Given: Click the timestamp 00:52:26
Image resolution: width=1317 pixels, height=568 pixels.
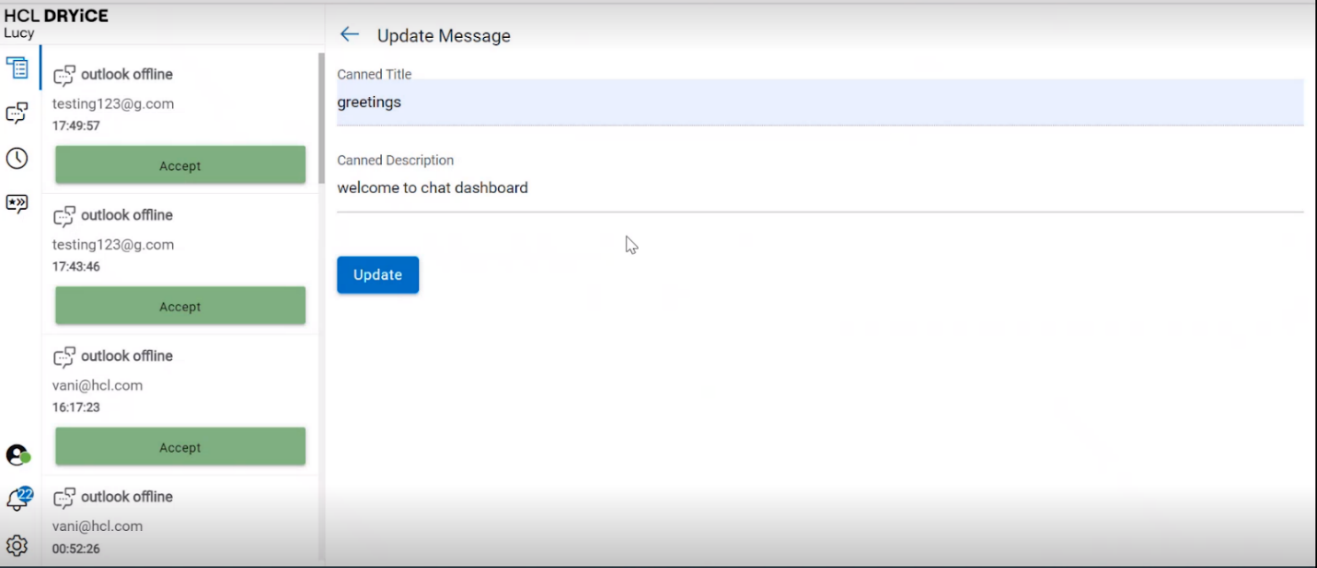Looking at the screenshot, I should (x=76, y=549).
